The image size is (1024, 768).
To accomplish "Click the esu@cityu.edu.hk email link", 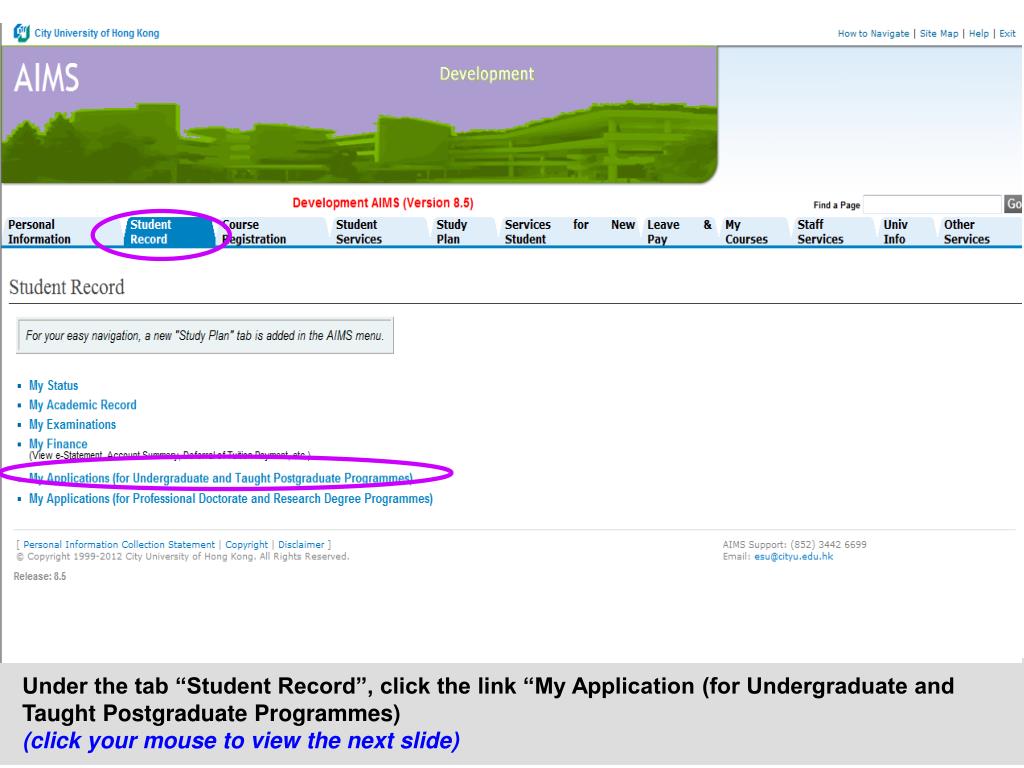I will point(793,557).
